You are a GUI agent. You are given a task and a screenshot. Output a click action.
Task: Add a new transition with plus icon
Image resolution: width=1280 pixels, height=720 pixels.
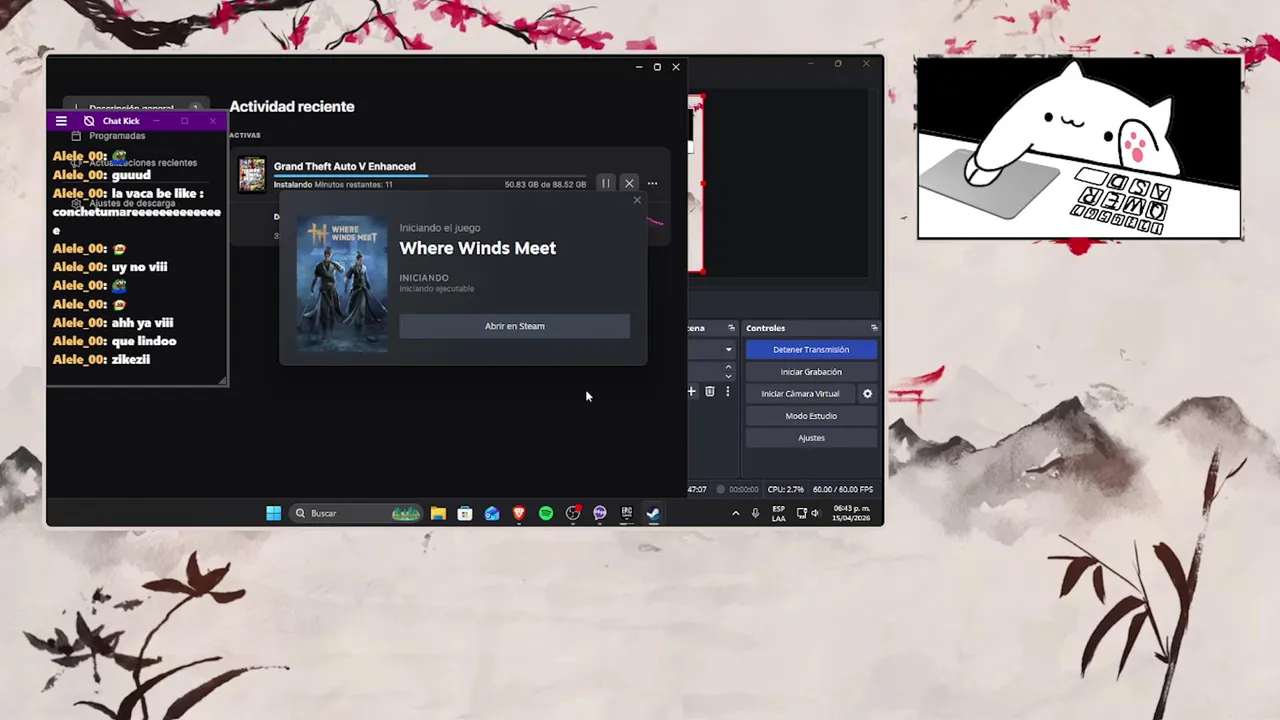(691, 392)
